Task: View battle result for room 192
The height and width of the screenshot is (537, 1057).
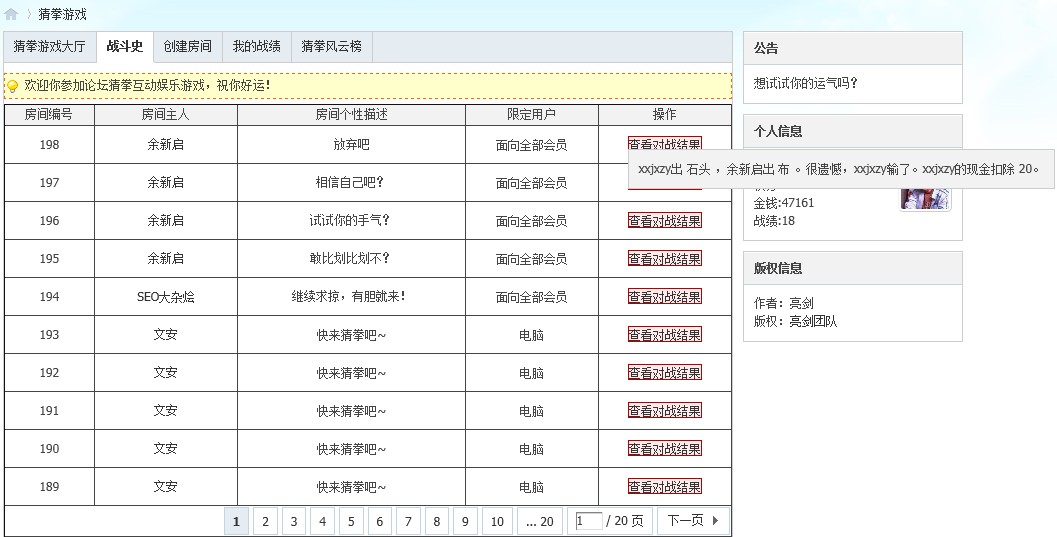Action: 665,373
